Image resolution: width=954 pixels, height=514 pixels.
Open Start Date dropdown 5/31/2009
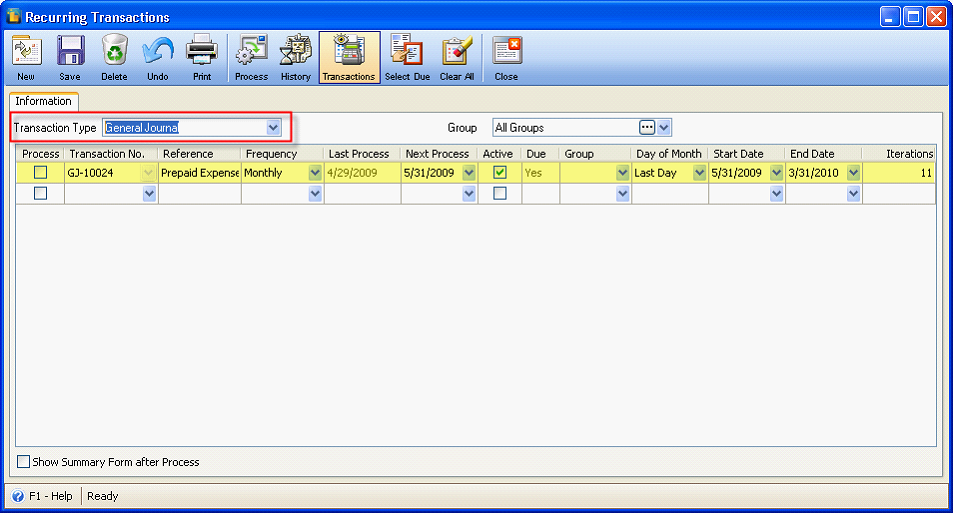coord(776,173)
